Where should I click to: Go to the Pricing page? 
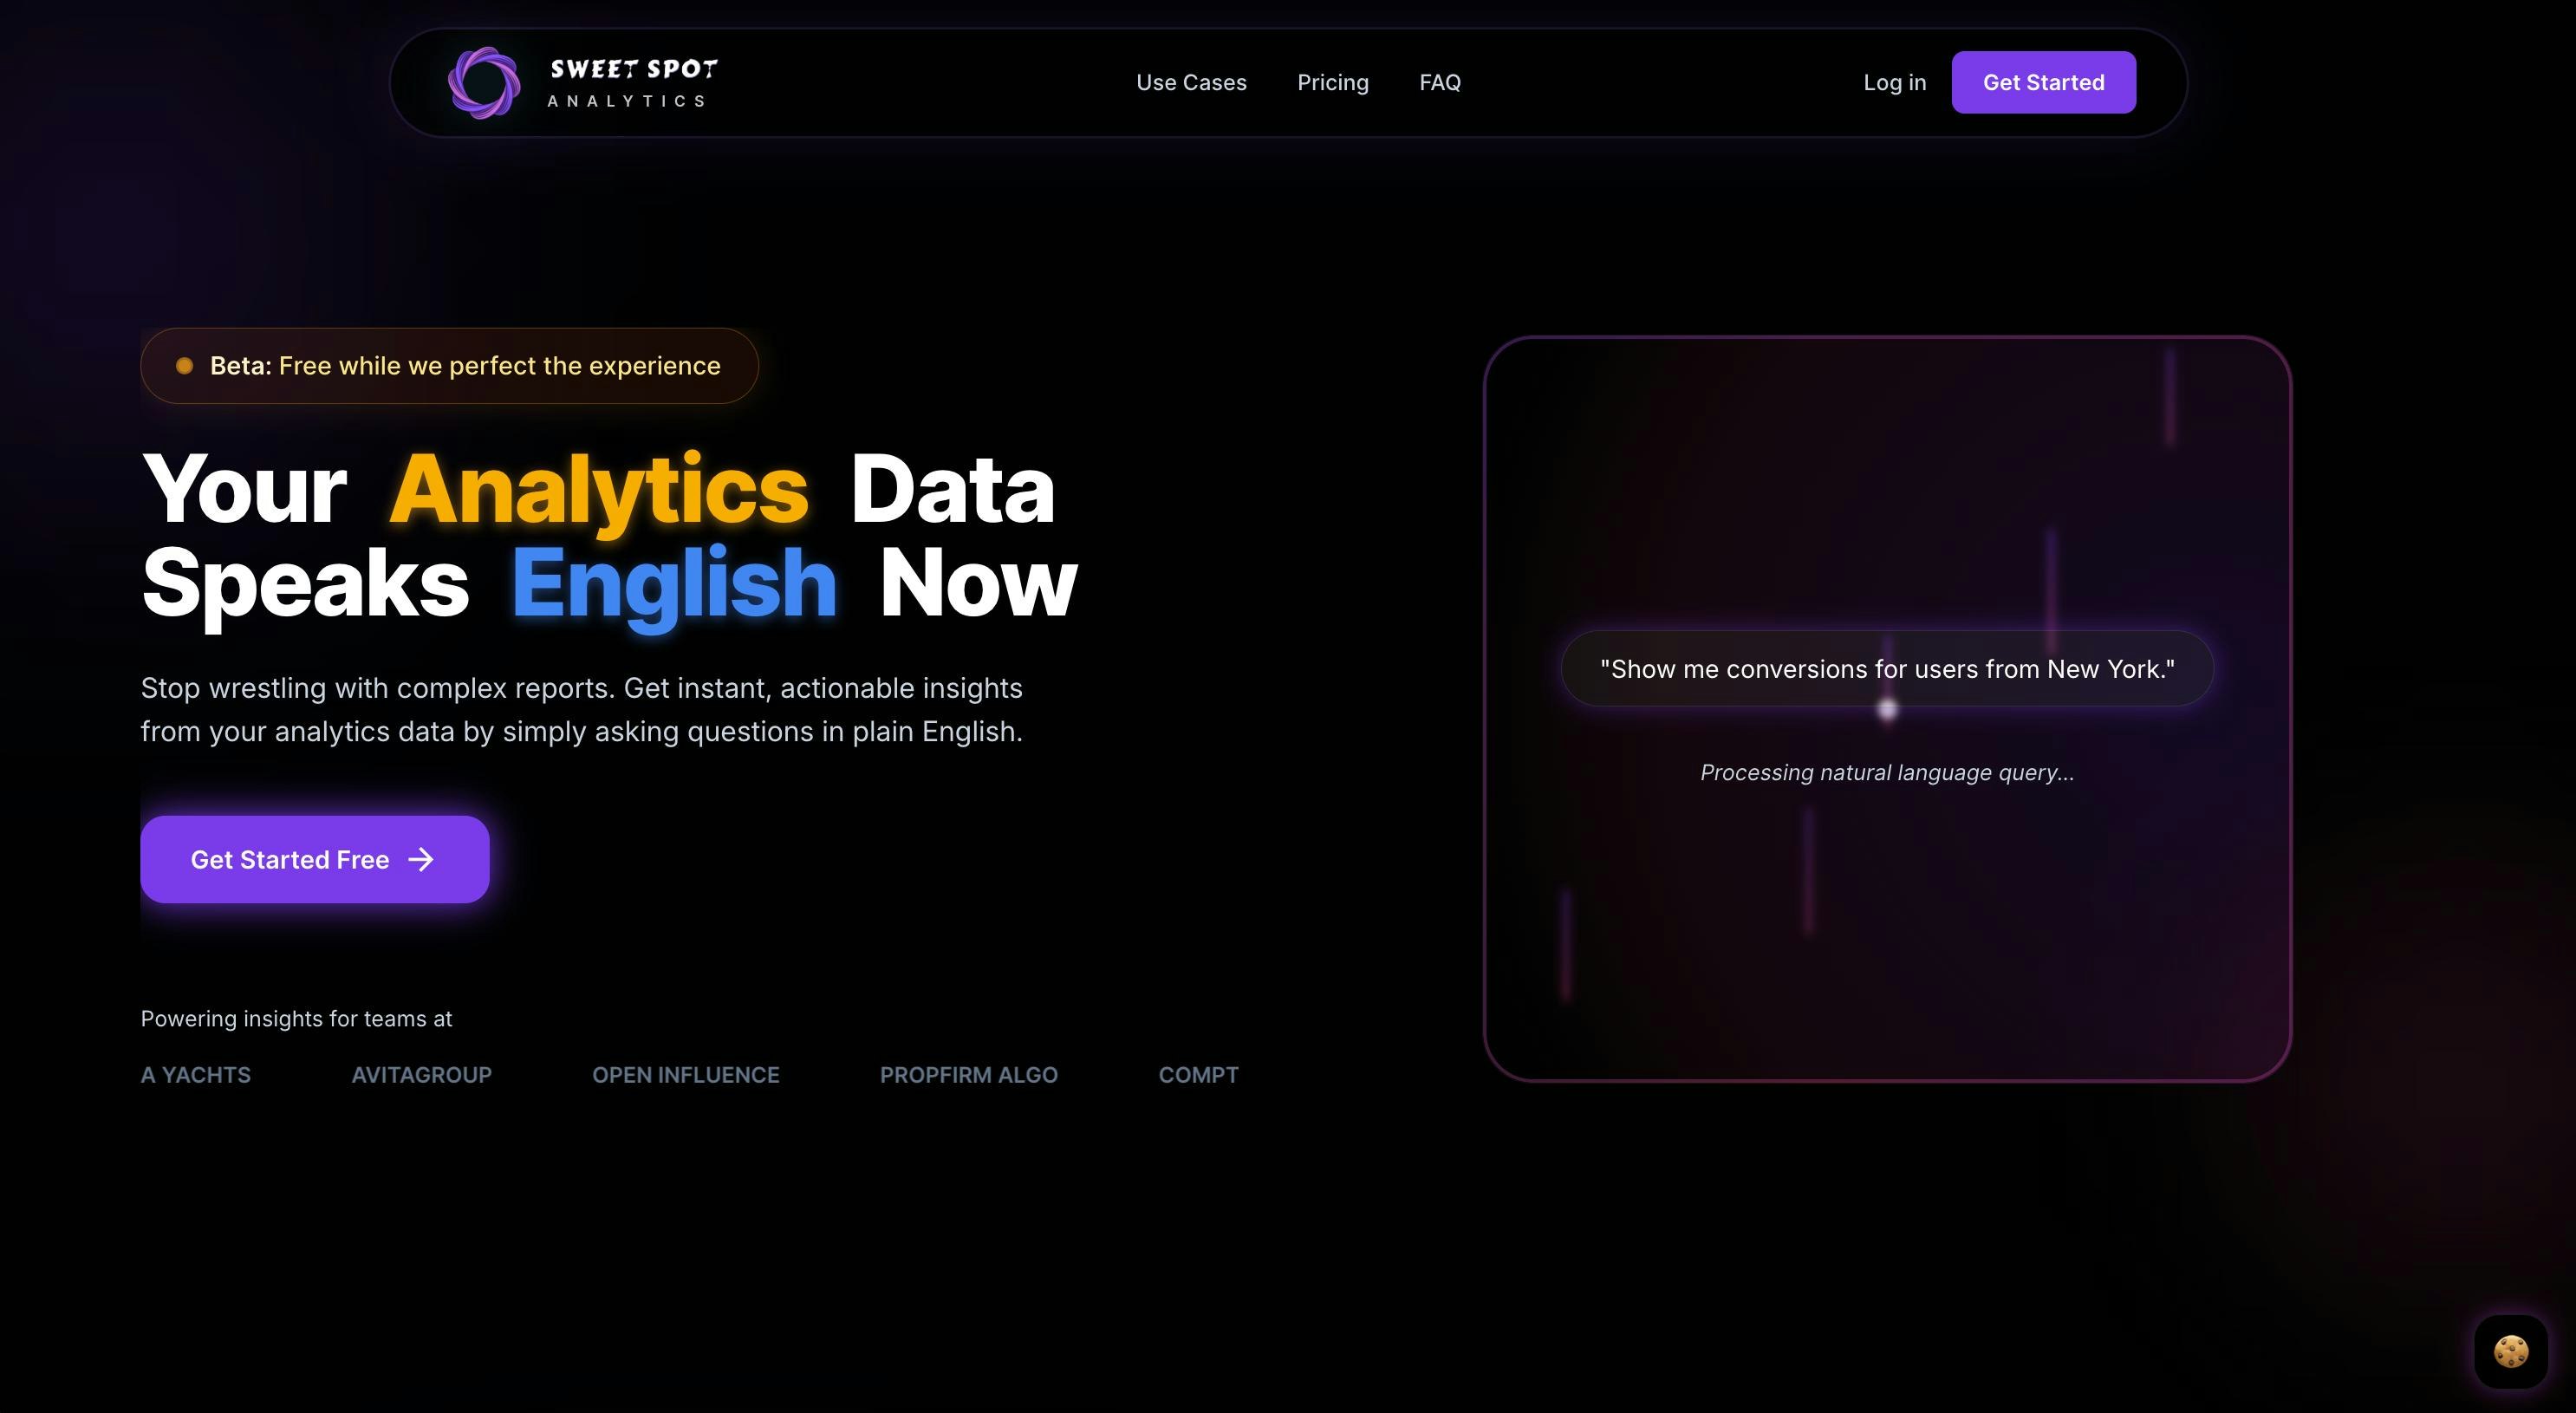tap(1332, 83)
